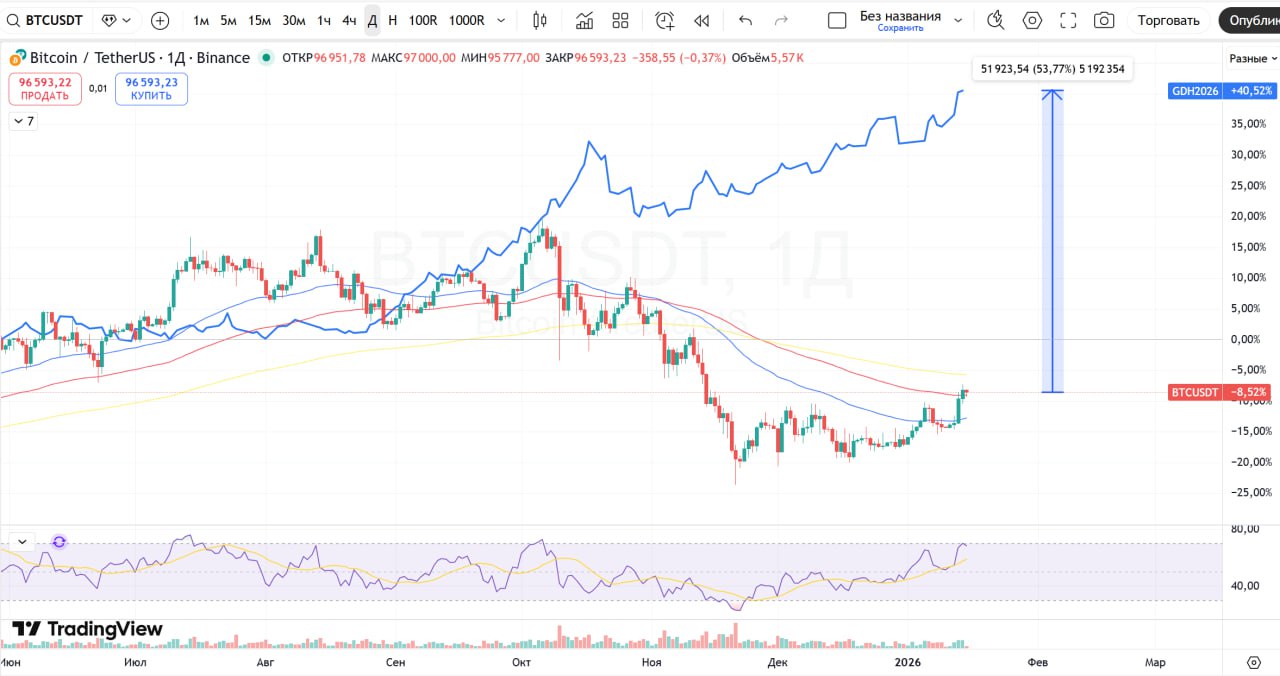Enter fullscreen mode
The width and height of the screenshot is (1280, 676).
click(1068, 20)
